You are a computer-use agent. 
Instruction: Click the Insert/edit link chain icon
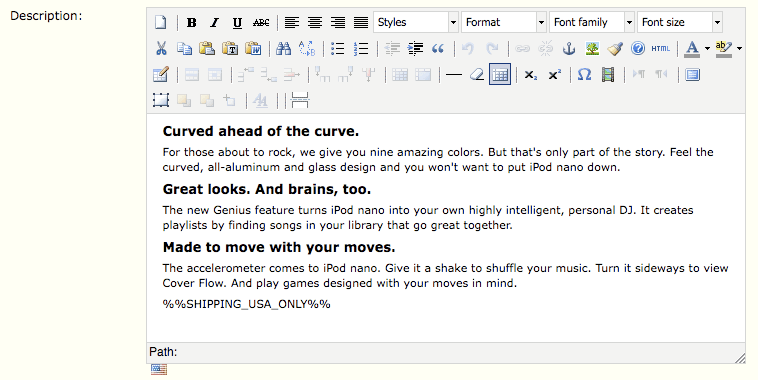(522, 48)
